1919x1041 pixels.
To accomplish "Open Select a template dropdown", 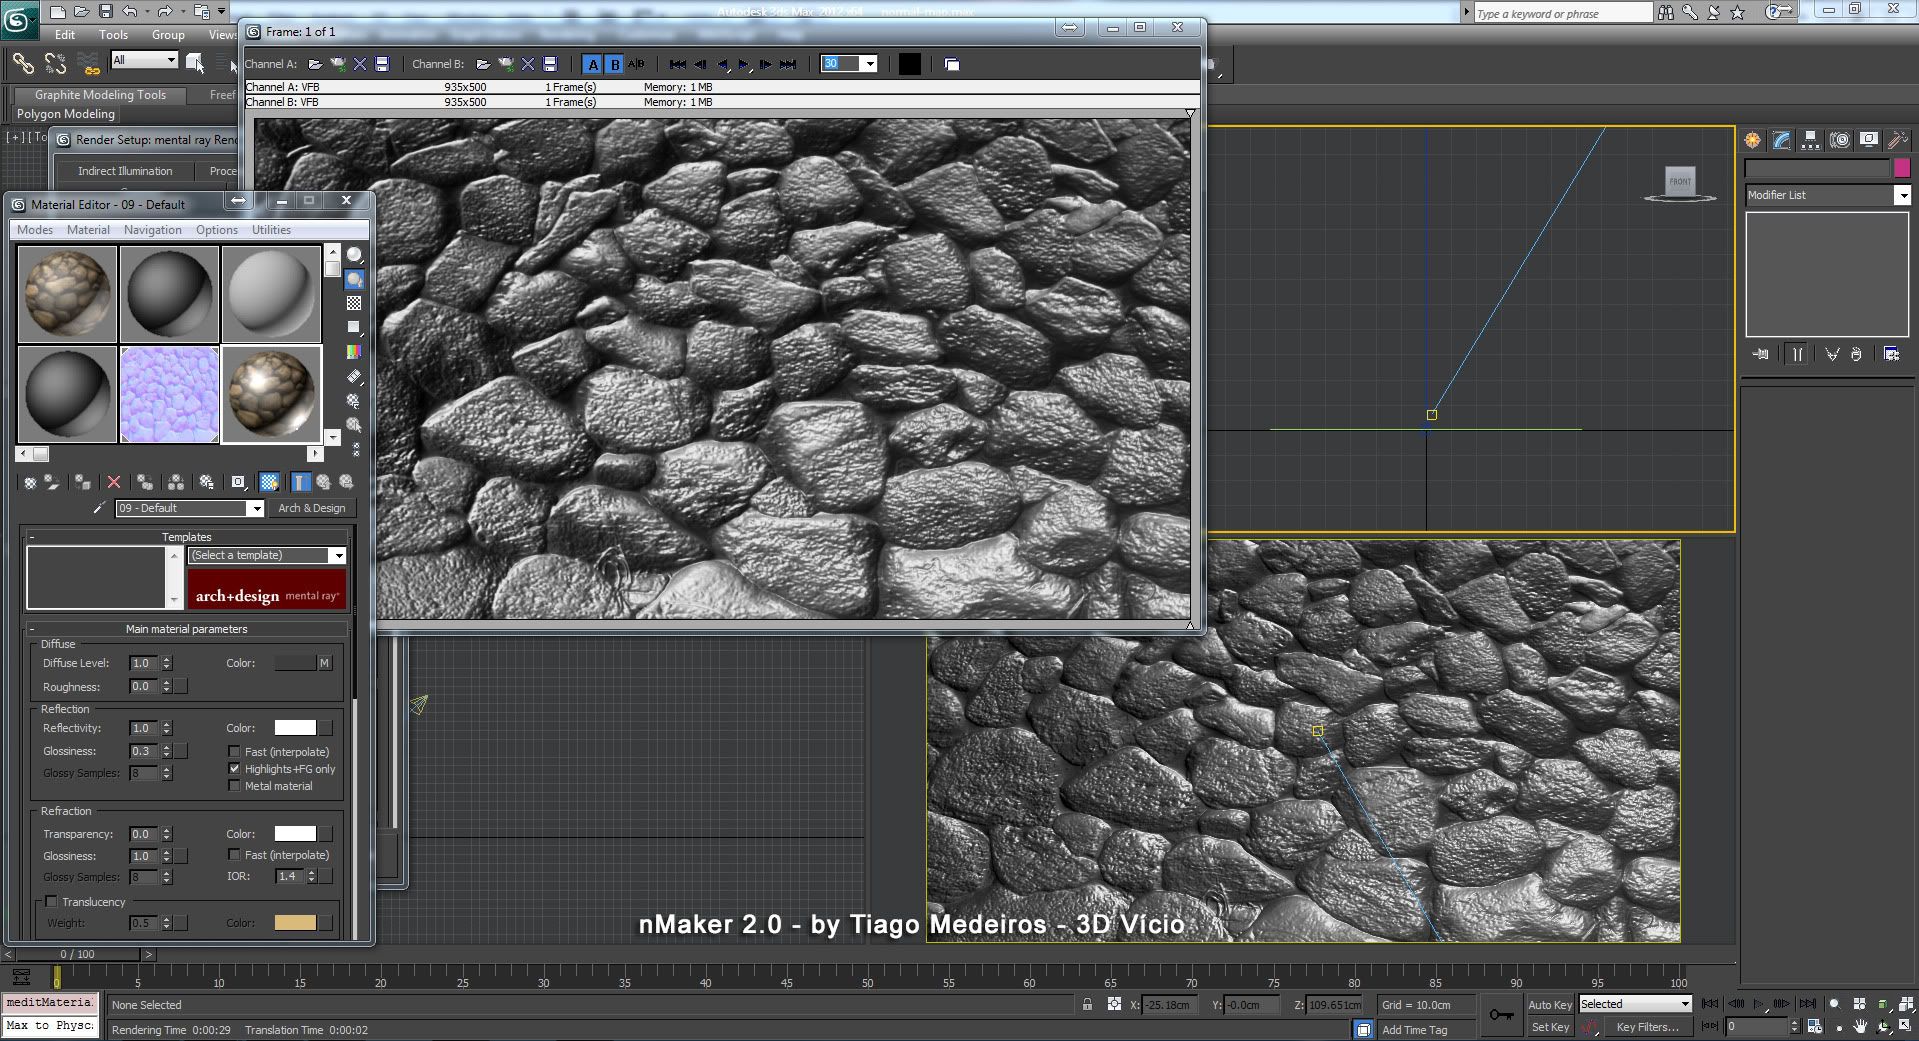I will [x=339, y=556].
